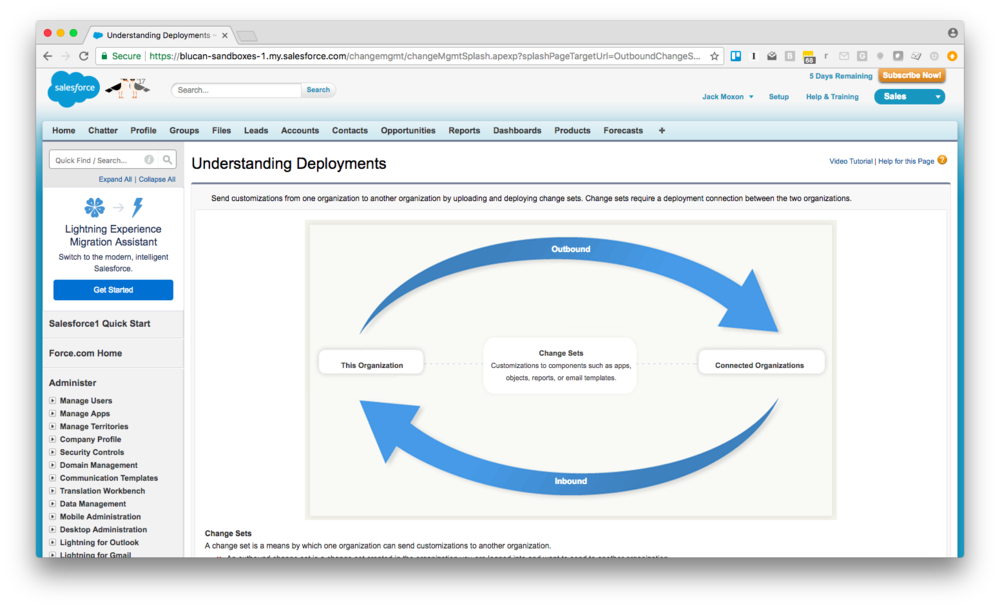The width and height of the screenshot is (1000, 609).
Task: Open the Sales app picker dropdown
Action: point(909,96)
